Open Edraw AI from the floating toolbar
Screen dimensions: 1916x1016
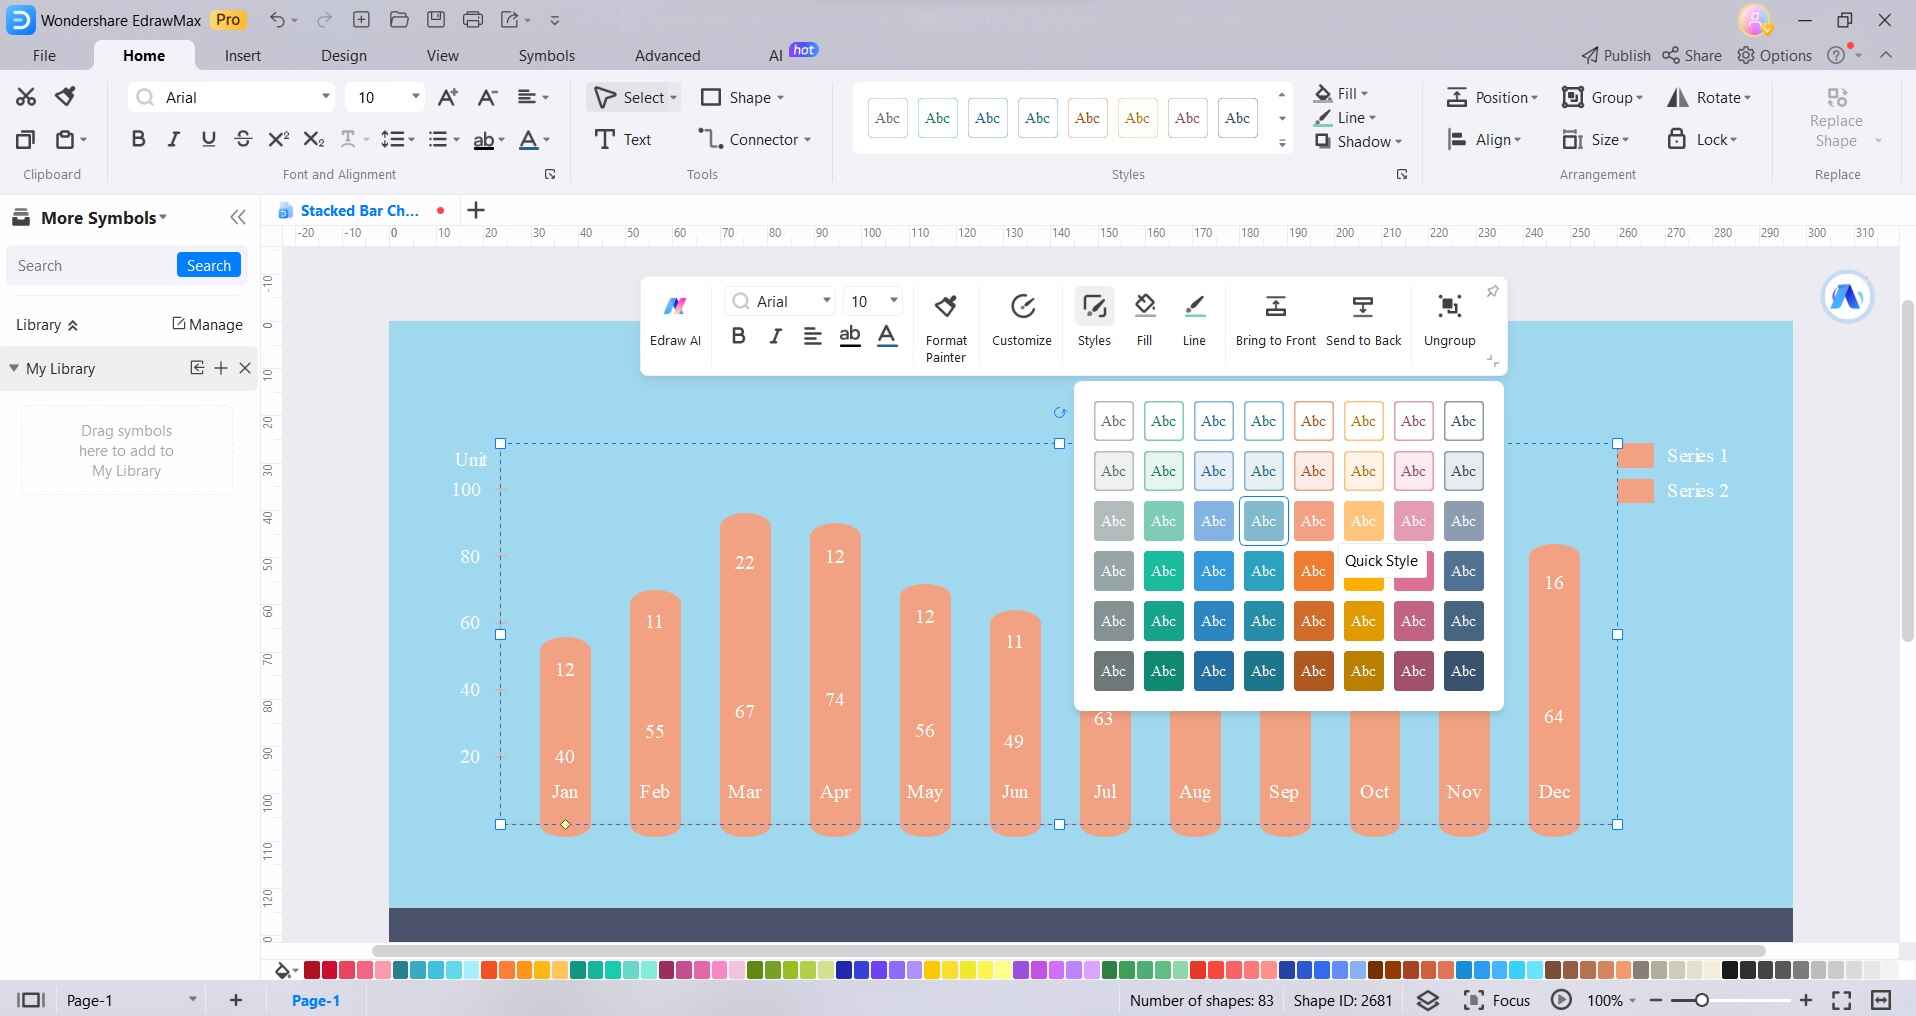[x=676, y=318]
